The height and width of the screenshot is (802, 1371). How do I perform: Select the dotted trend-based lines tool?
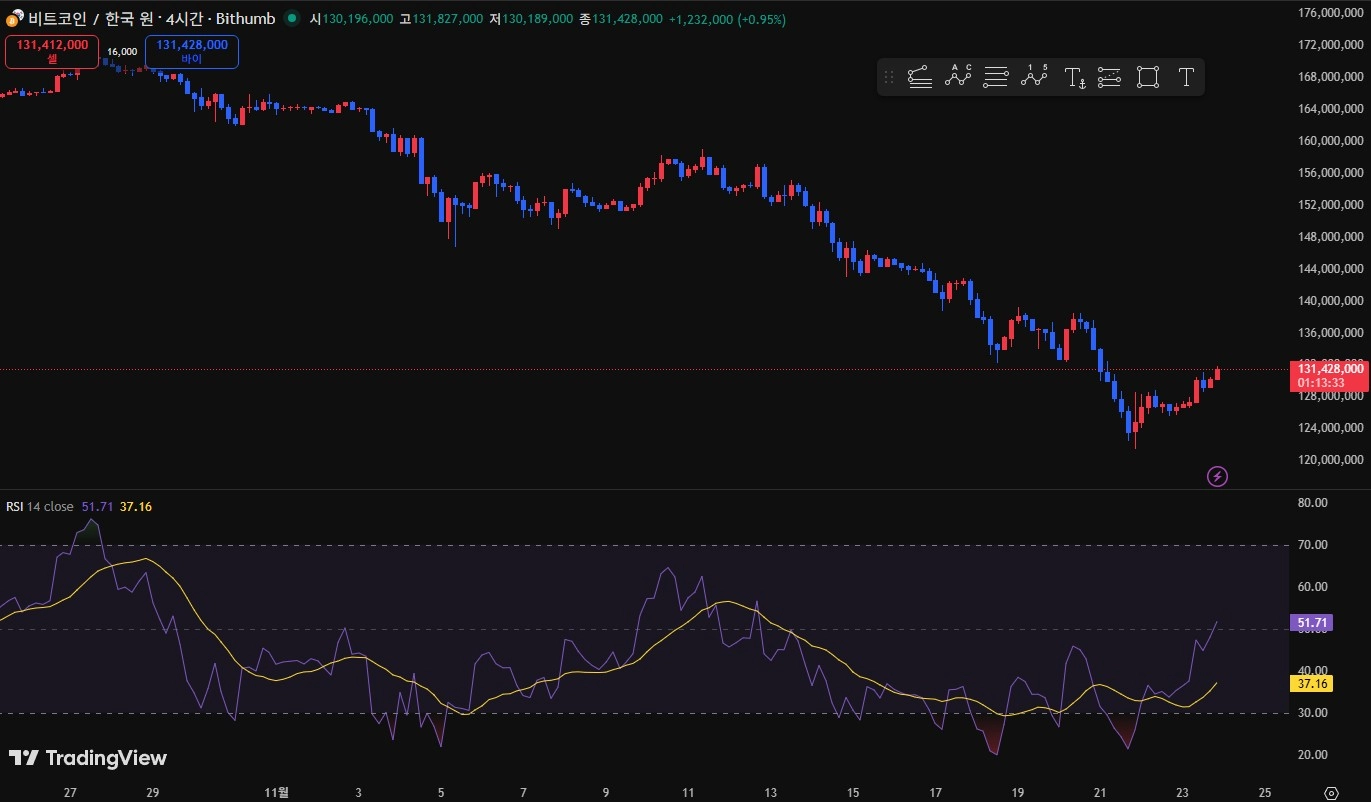[1109, 77]
